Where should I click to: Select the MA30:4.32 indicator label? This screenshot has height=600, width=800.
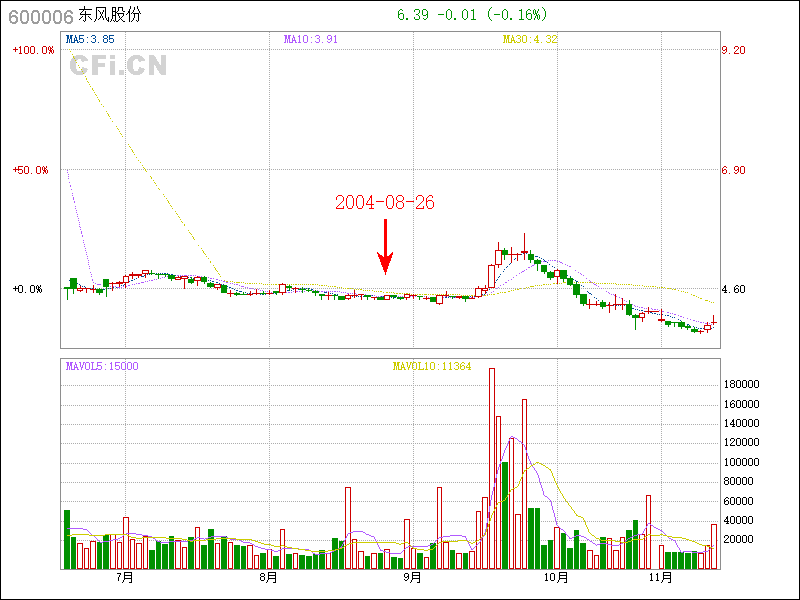pyautogui.click(x=529, y=39)
